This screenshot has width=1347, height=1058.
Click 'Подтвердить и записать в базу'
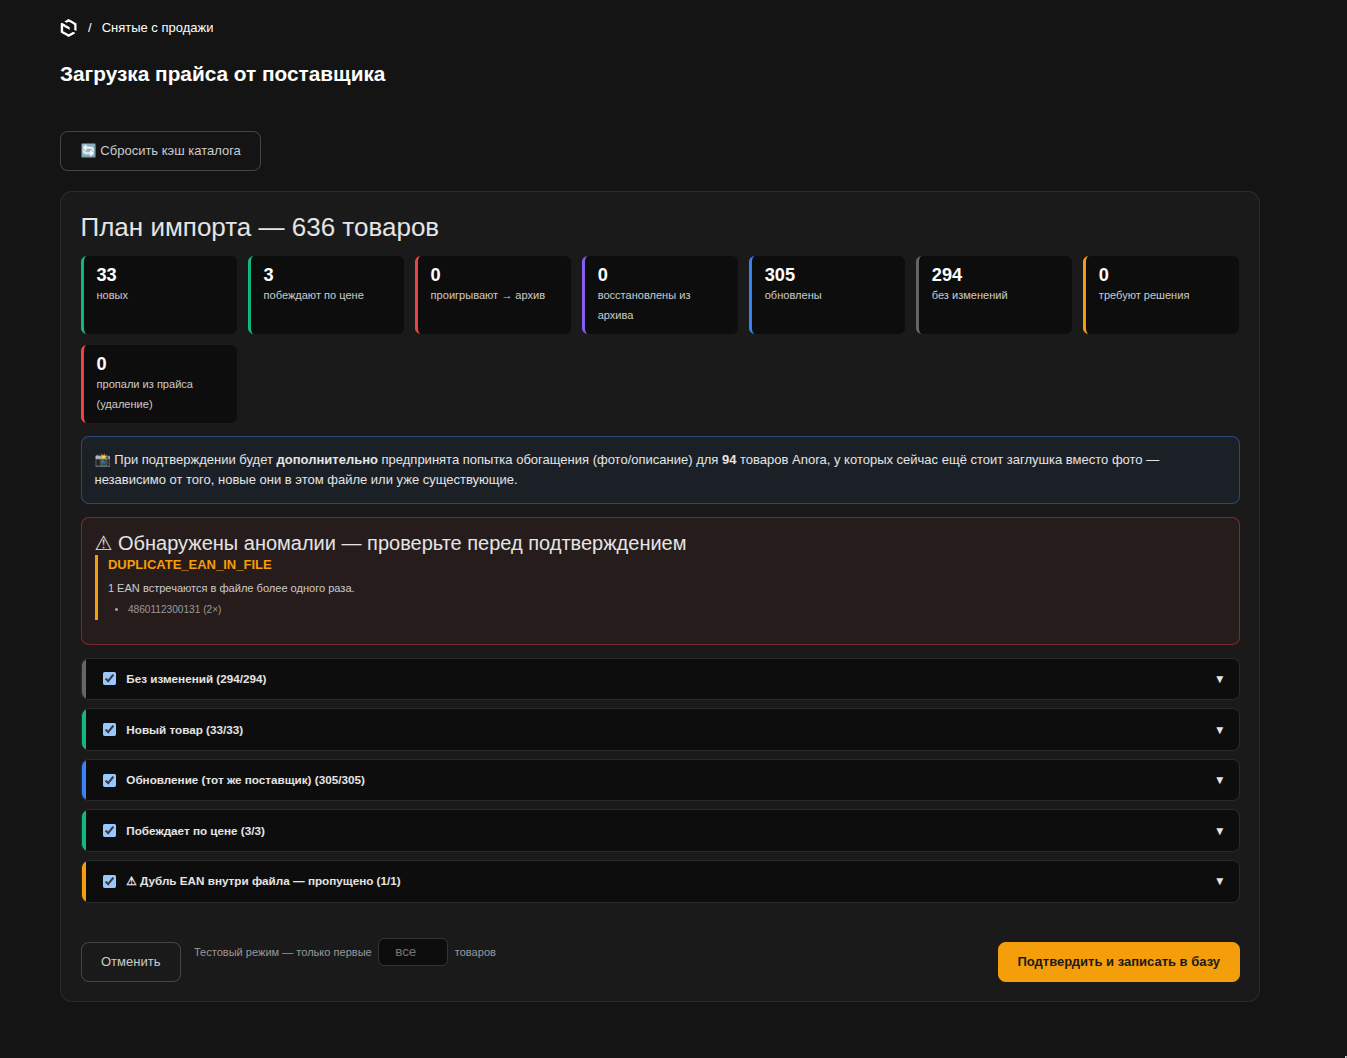pyautogui.click(x=1119, y=962)
